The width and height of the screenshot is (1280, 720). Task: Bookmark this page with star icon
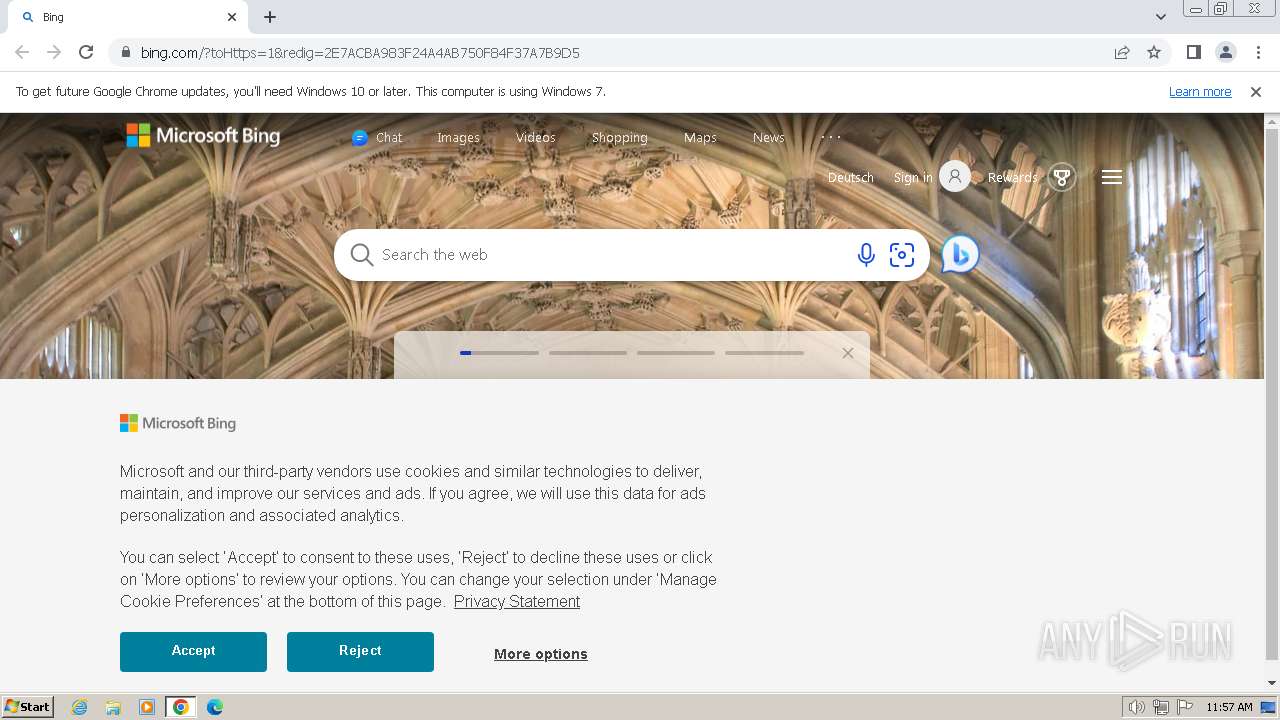(1154, 52)
